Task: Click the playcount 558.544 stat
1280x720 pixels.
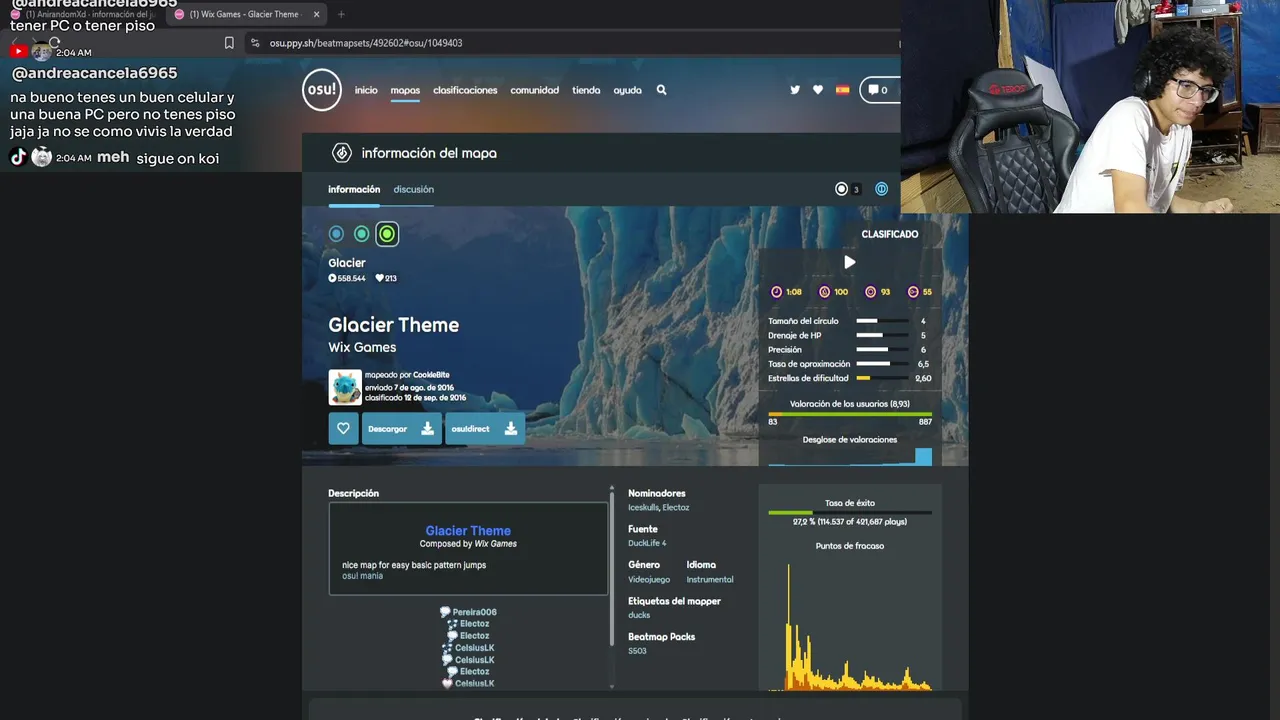Action: pos(347,278)
